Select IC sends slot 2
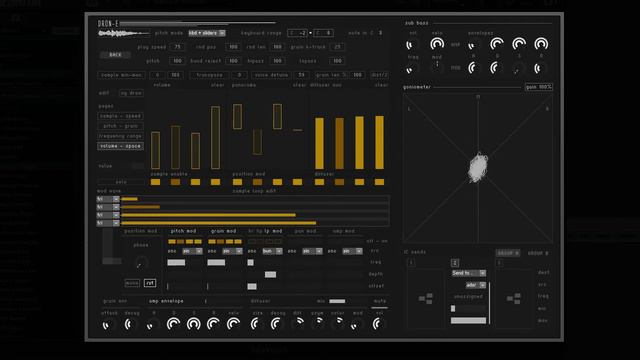Screen dimensions: 640x360 click(455, 263)
